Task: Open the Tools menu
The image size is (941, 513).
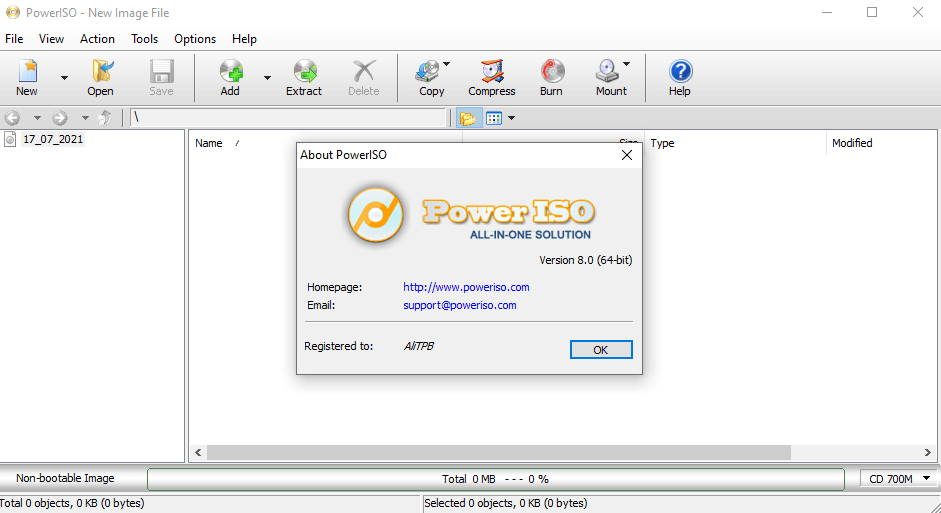Action: pos(145,39)
